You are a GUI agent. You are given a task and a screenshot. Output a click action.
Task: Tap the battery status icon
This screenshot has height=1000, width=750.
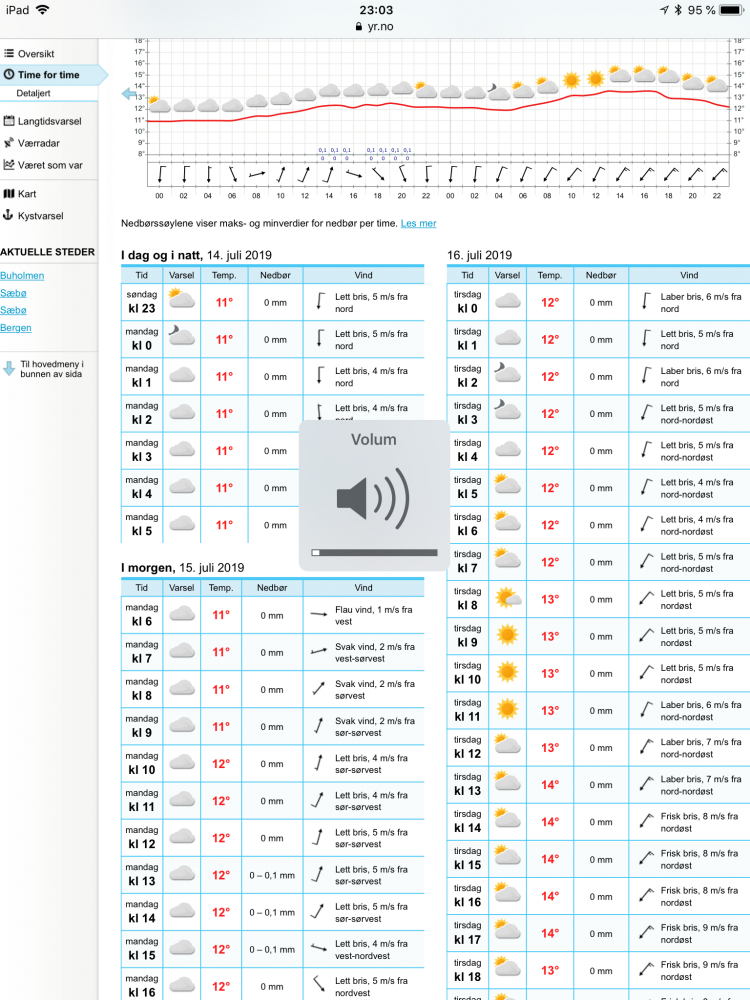(731, 10)
